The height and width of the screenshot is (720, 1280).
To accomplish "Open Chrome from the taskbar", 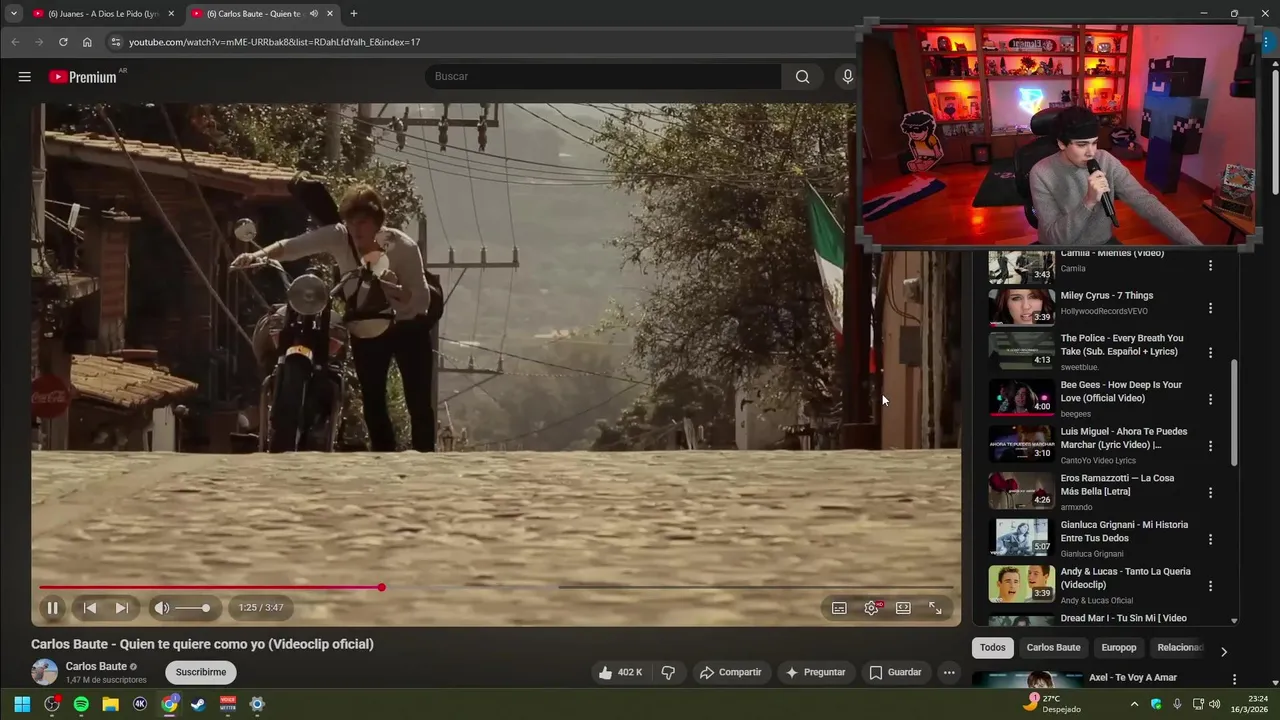I will click(169, 704).
